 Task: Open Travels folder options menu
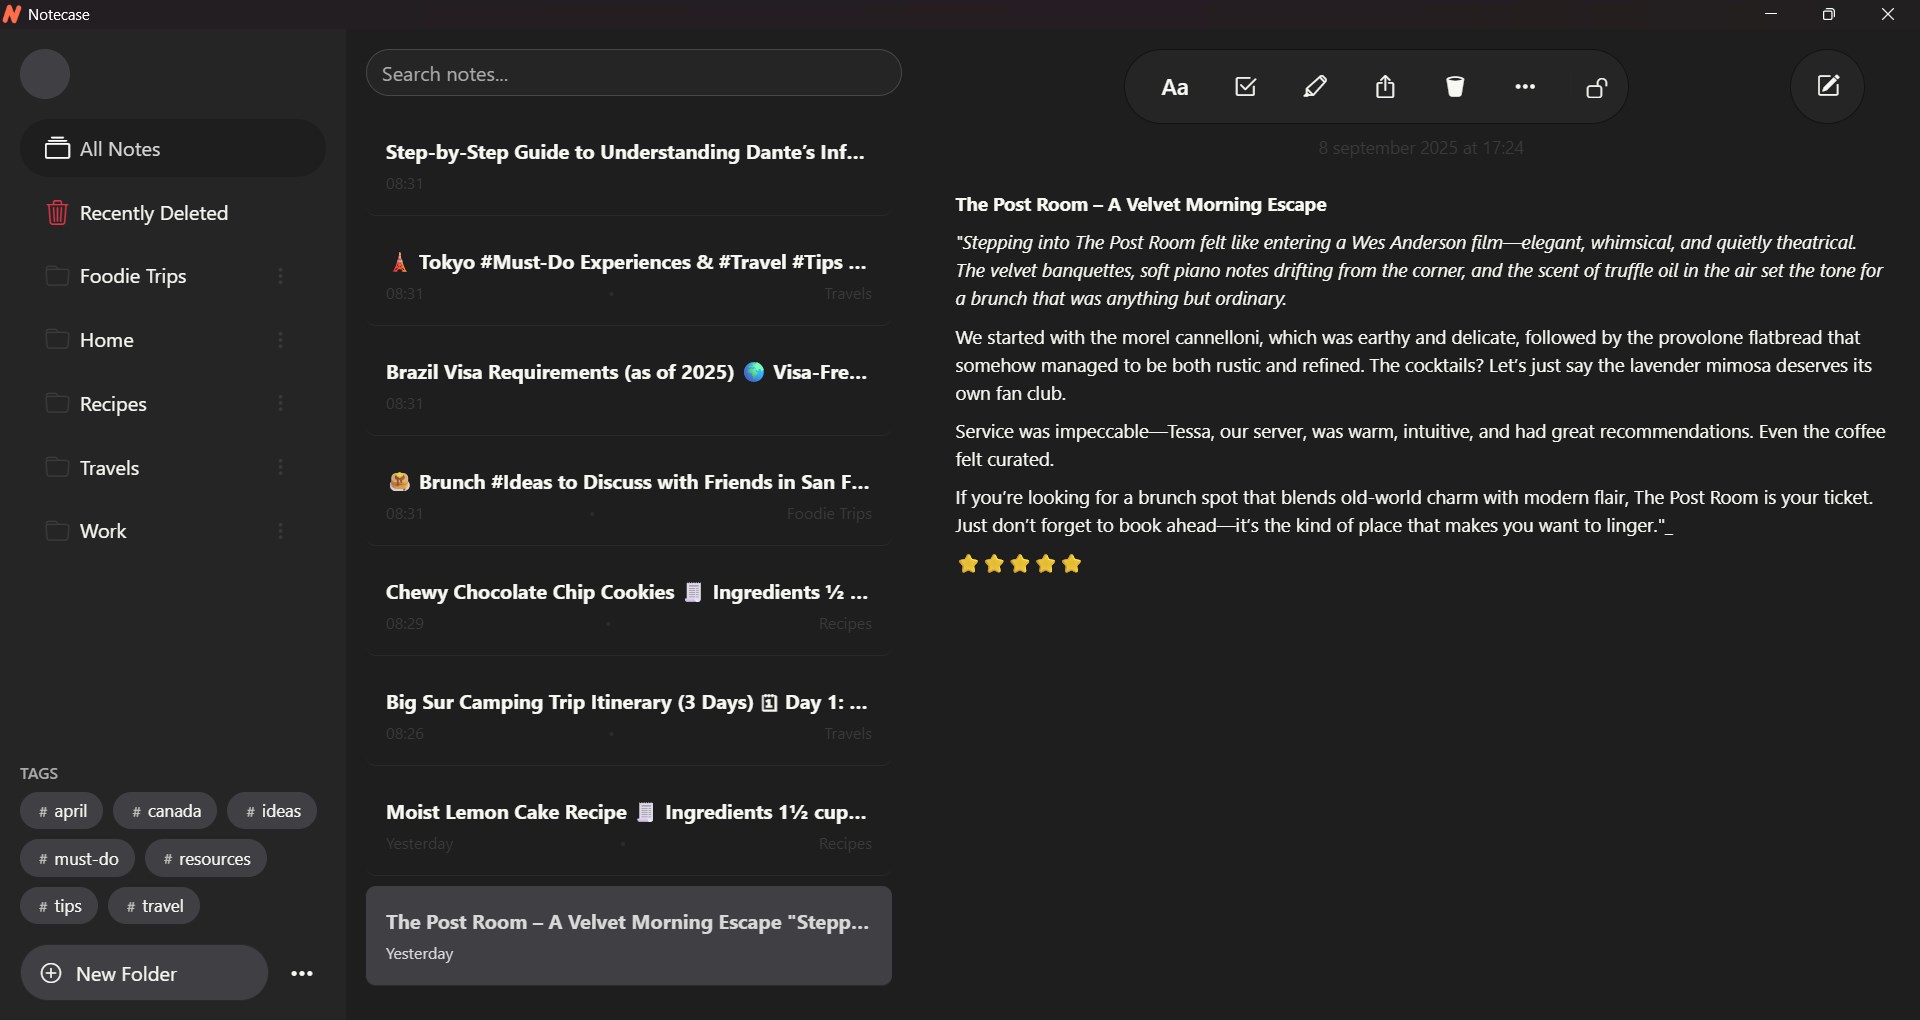tap(281, 467)
